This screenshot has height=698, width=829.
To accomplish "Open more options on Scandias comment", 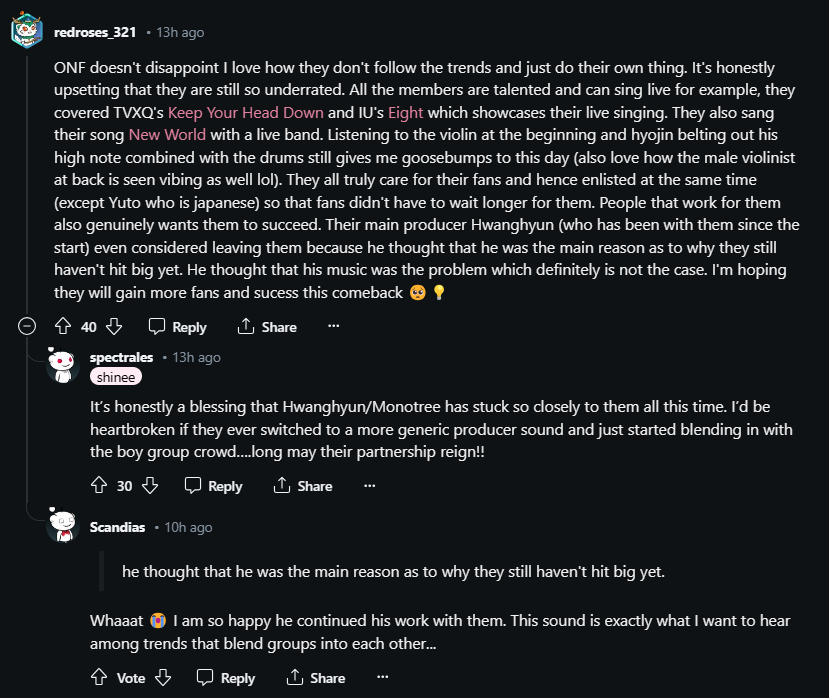I will point(382,677).
